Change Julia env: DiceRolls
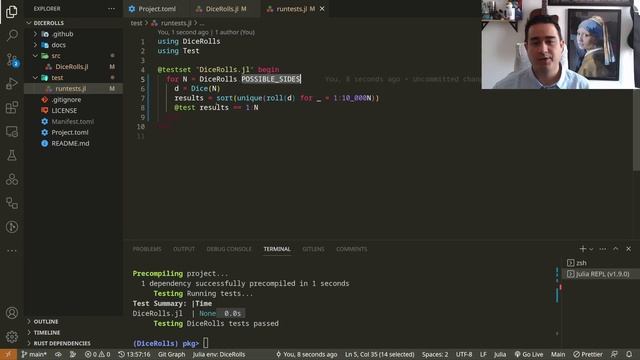 [x=219, y=354]
